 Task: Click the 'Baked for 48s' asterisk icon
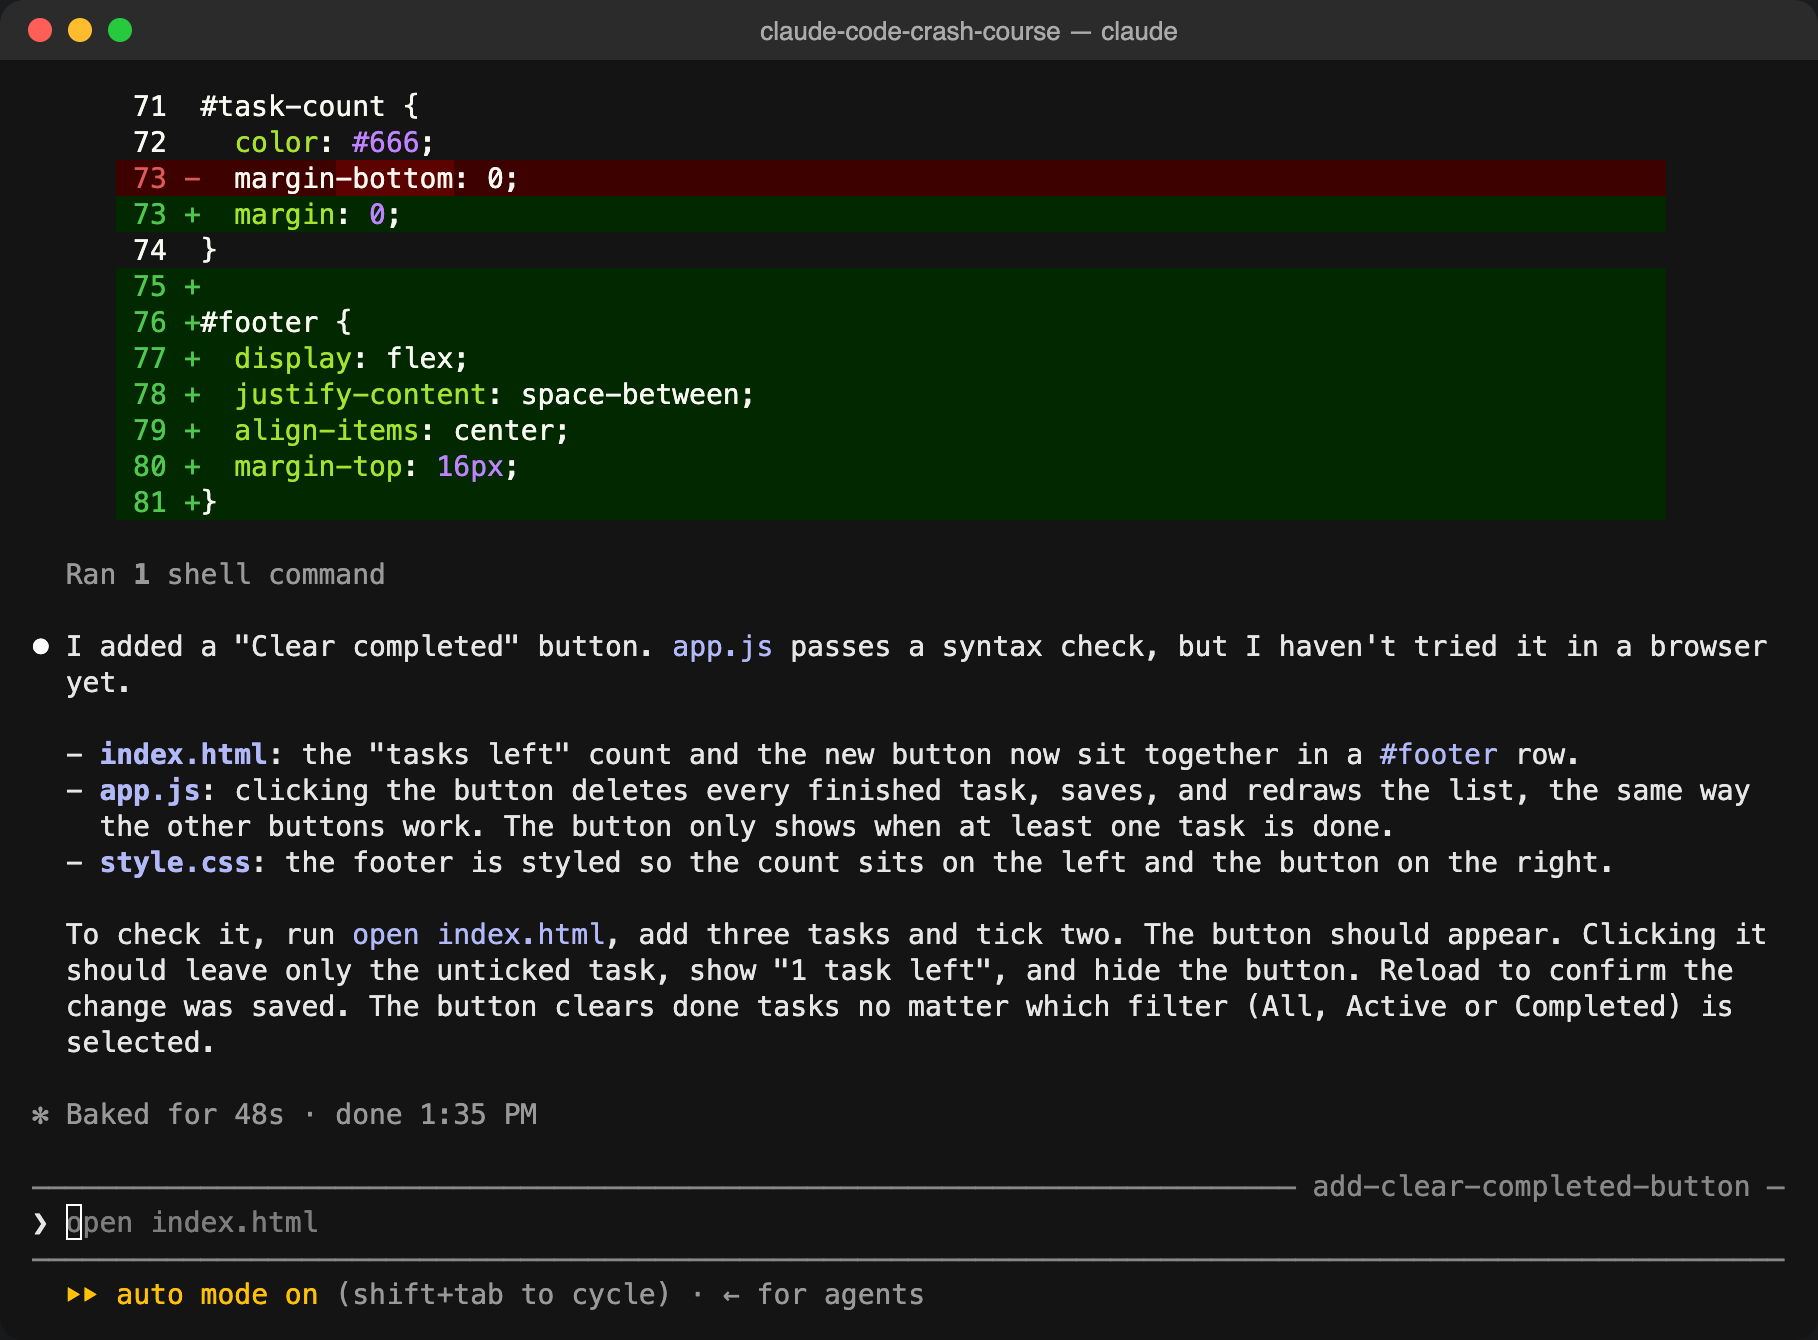point(40,1115)
